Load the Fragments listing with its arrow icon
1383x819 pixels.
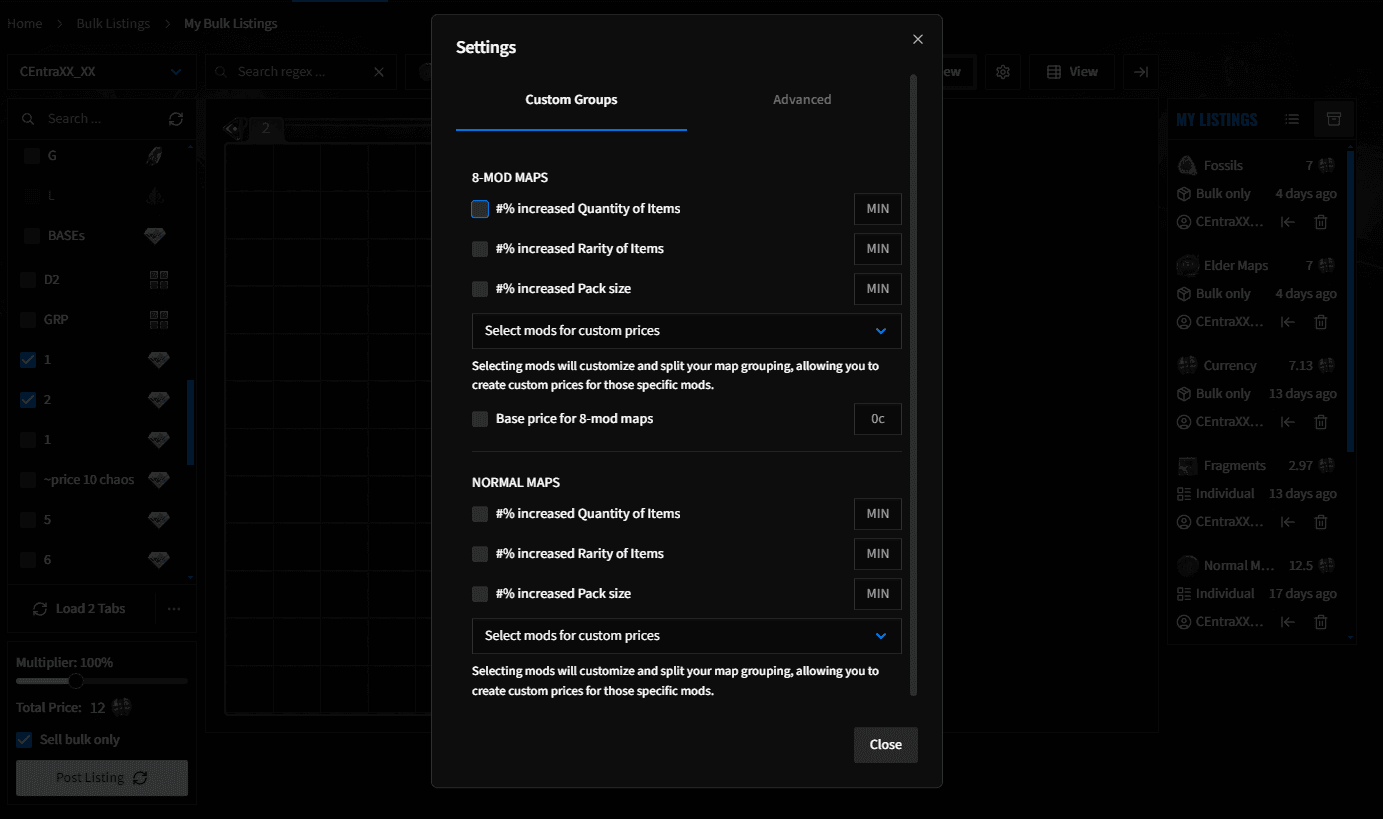click(x=1288, y=522)
